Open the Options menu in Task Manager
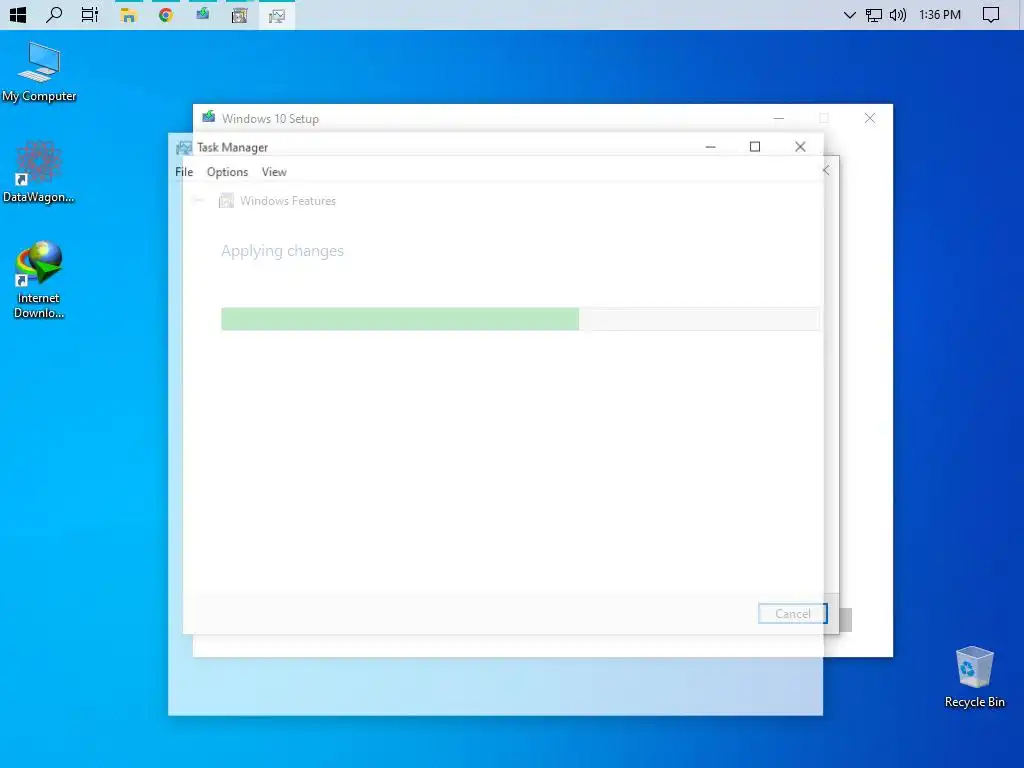Viewport: 1024px width, 768px height. point(227,172)
